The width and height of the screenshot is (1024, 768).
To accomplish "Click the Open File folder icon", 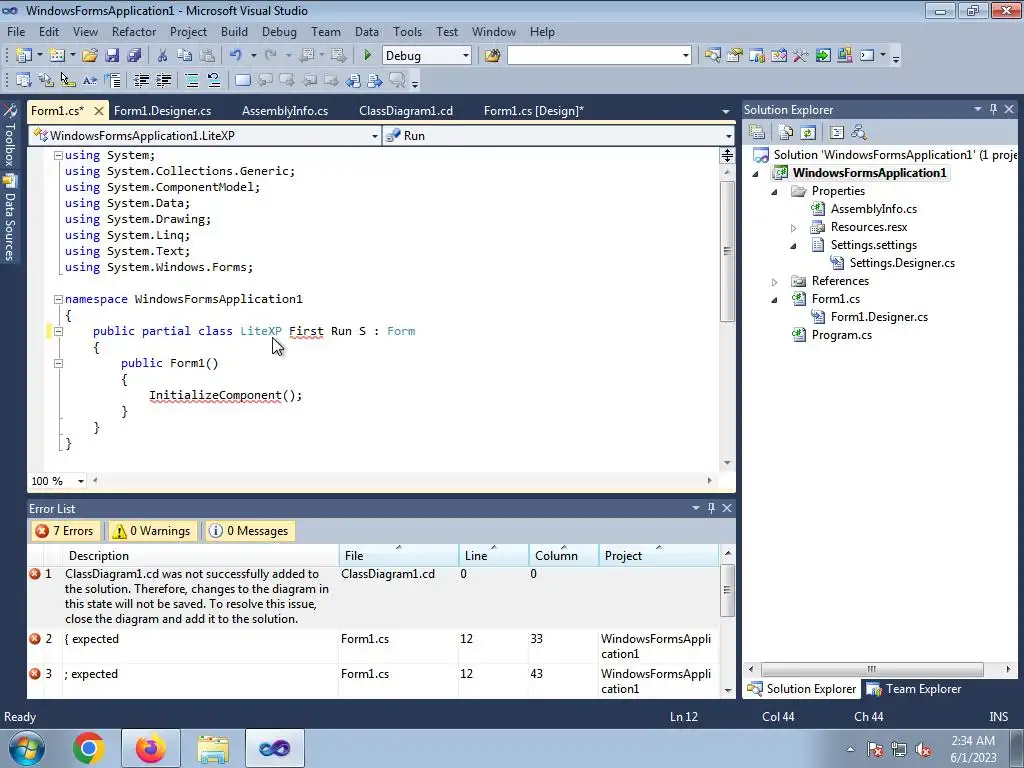I will point(89,56).
